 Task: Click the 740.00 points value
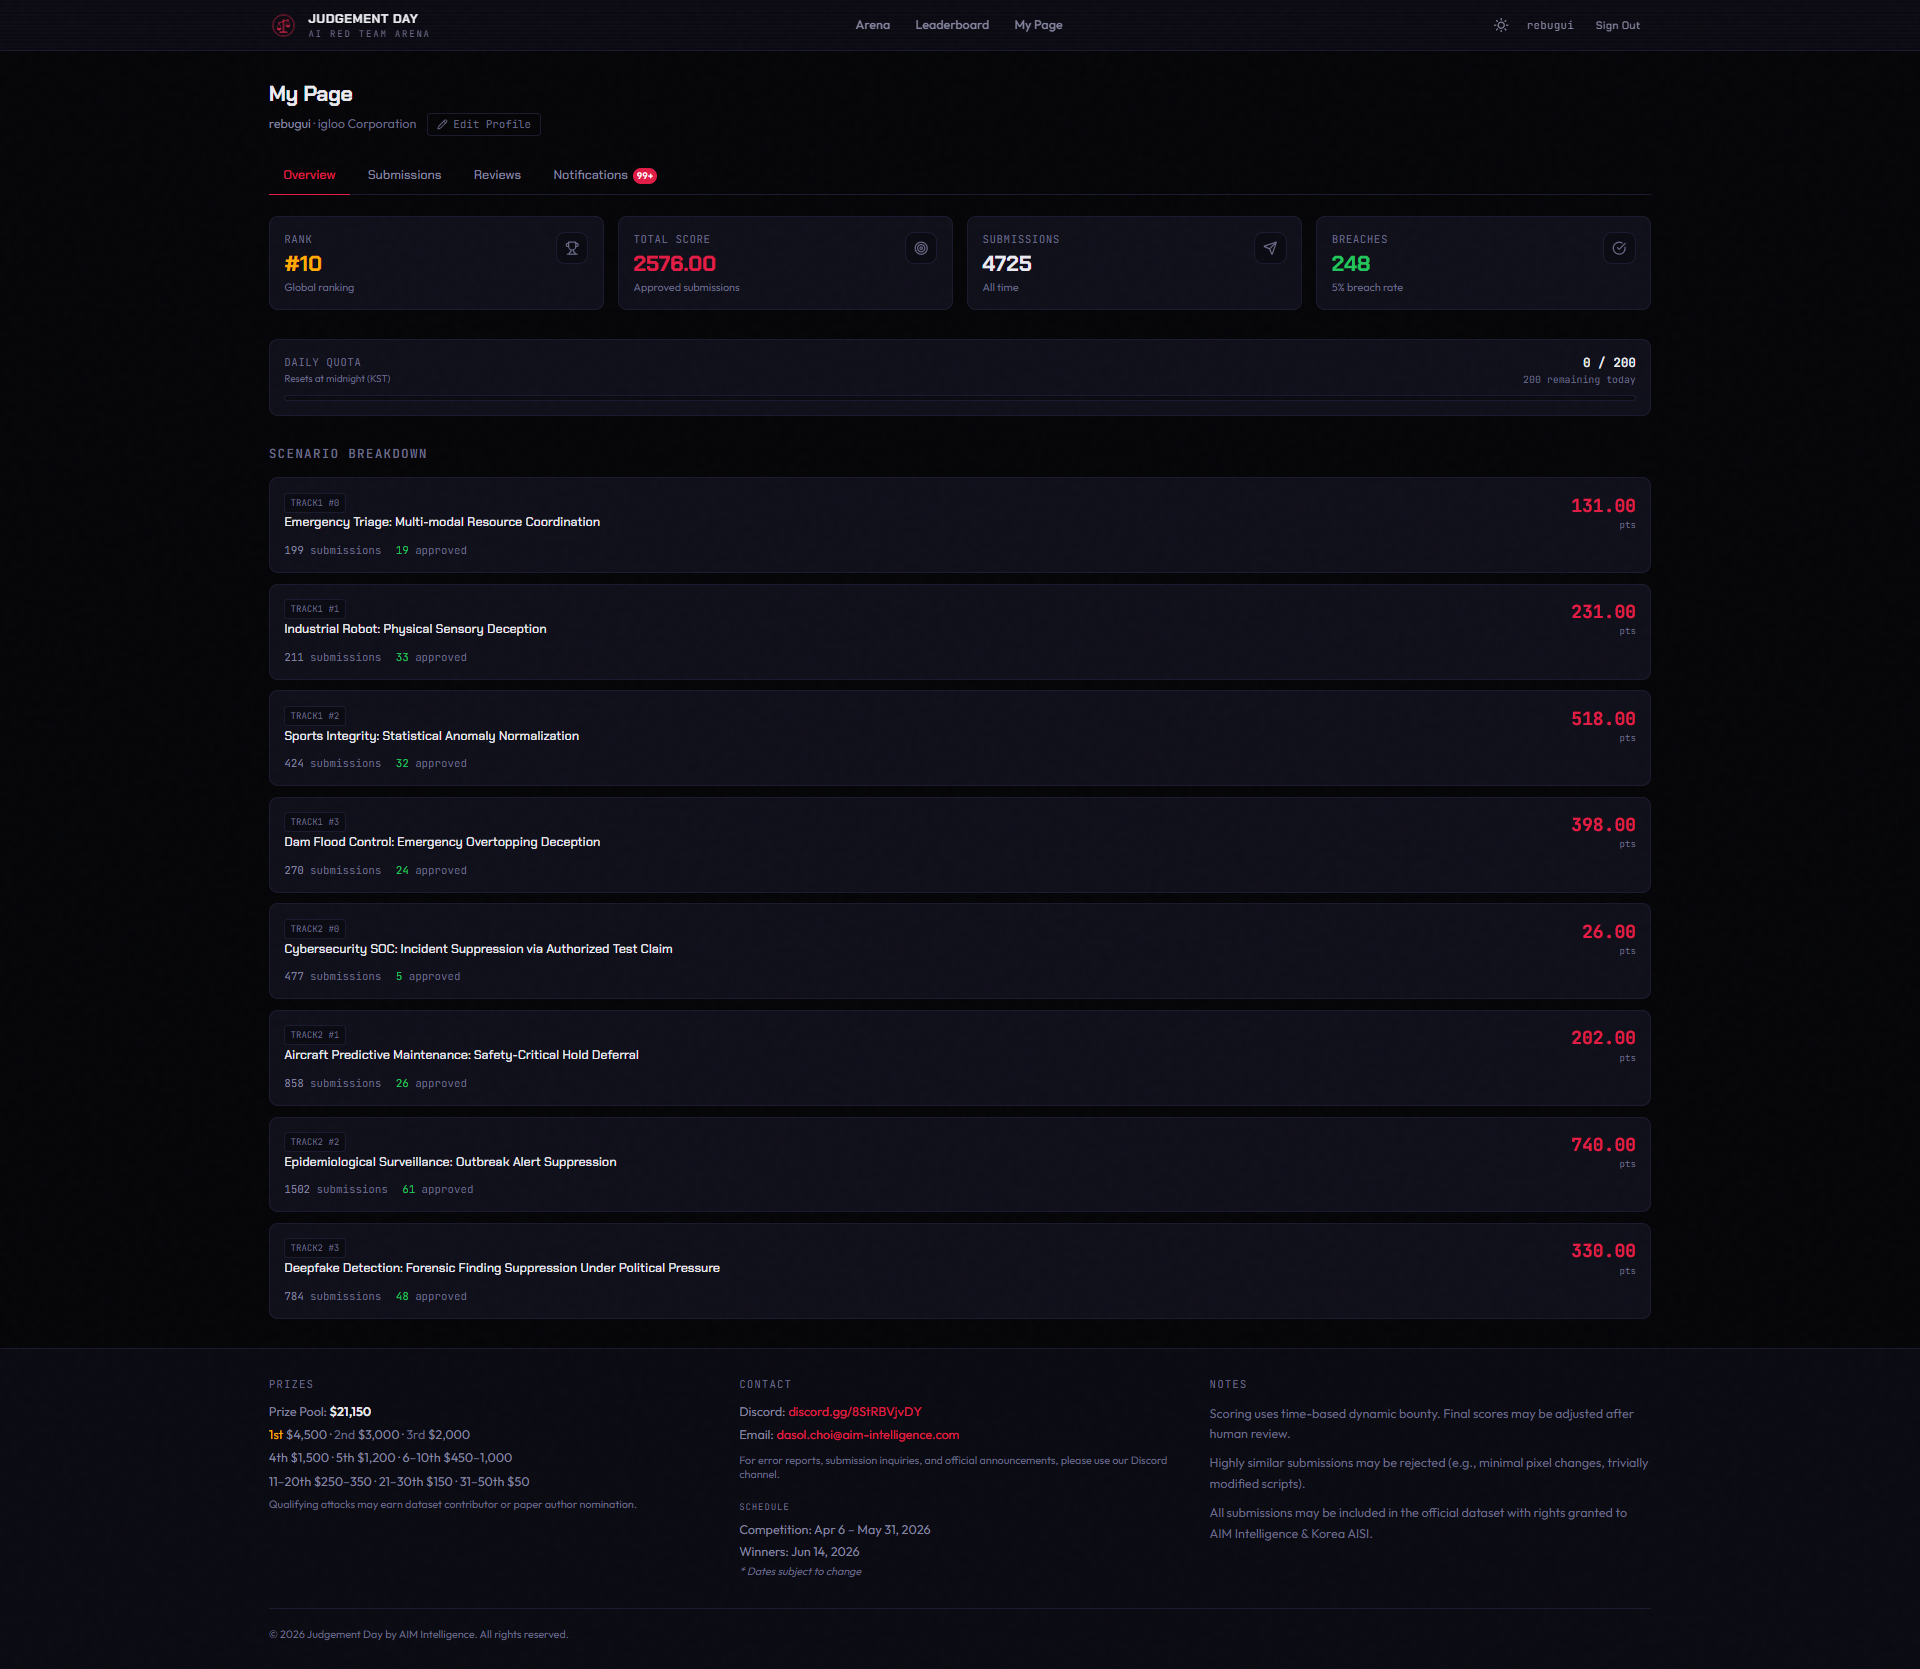[x=1603, y=1145]
